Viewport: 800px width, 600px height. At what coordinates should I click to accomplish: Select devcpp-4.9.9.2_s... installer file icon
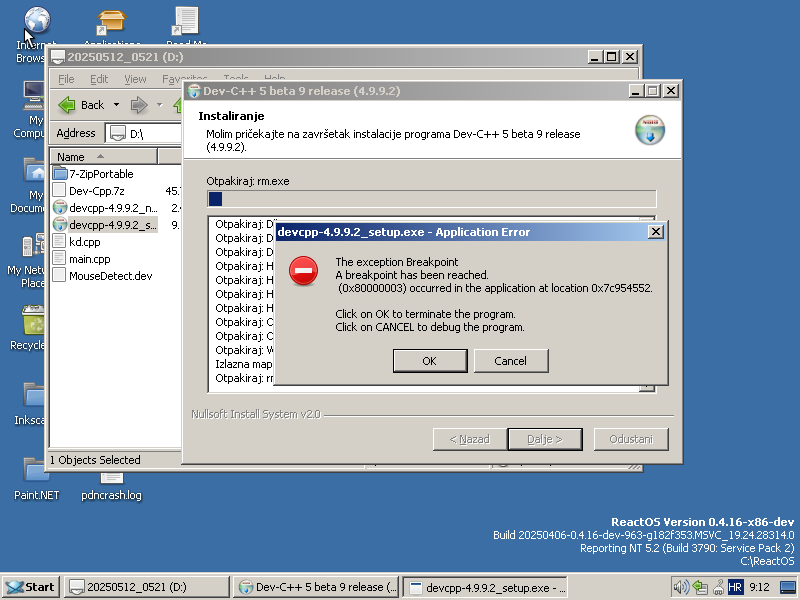pyautogui.click(x=60, y=224)
